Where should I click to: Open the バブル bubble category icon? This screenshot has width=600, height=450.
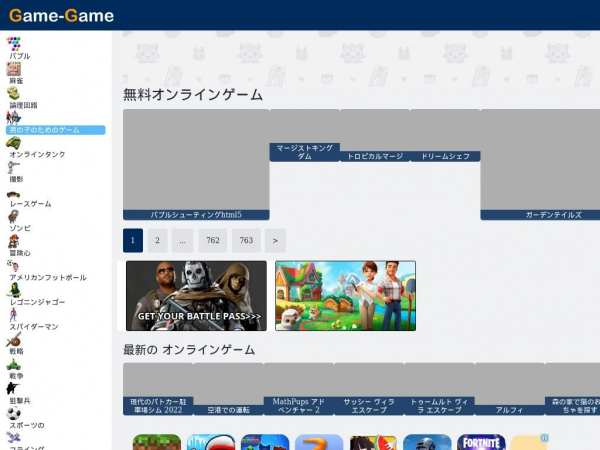[13, 44]
